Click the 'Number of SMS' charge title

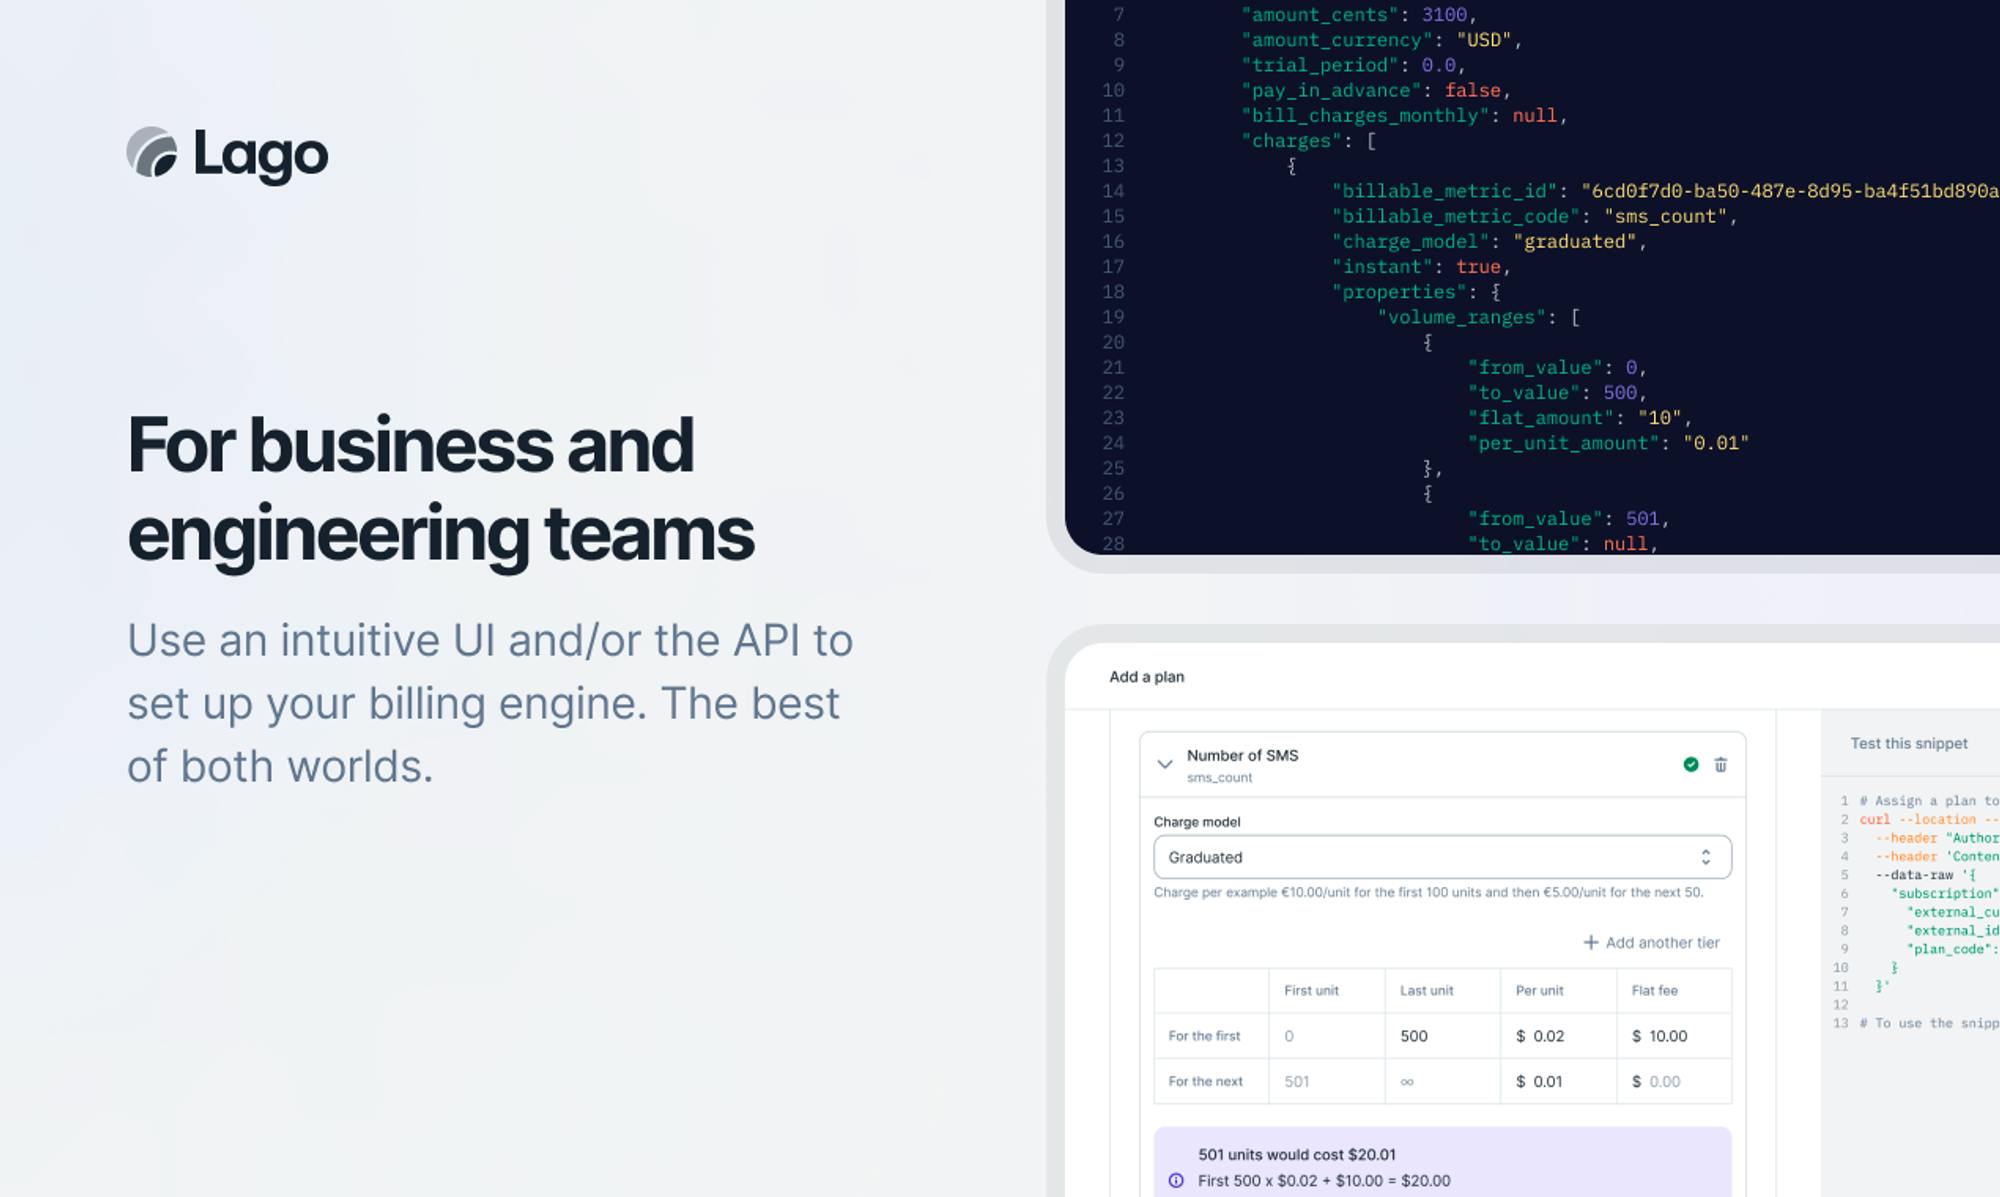[1242, 755]
